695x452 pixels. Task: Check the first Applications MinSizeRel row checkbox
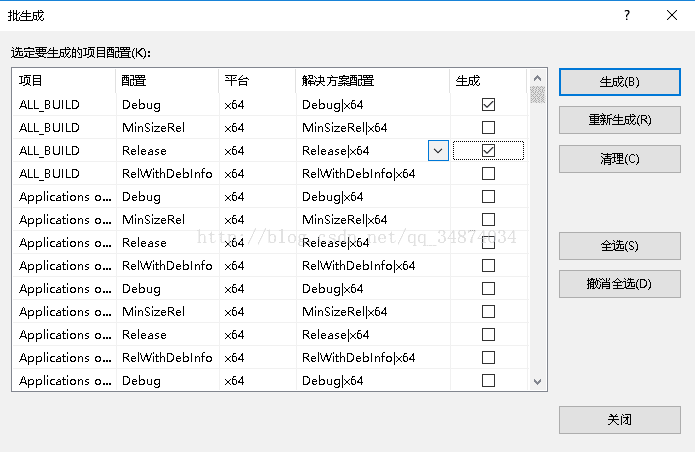pos(488,220)
